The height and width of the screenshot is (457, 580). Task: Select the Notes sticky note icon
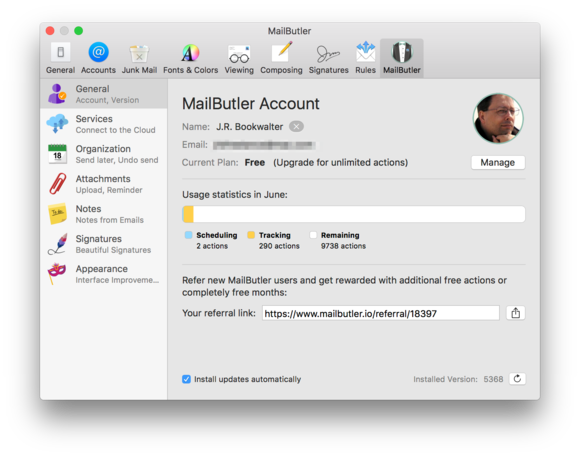(x=57, y=214)
